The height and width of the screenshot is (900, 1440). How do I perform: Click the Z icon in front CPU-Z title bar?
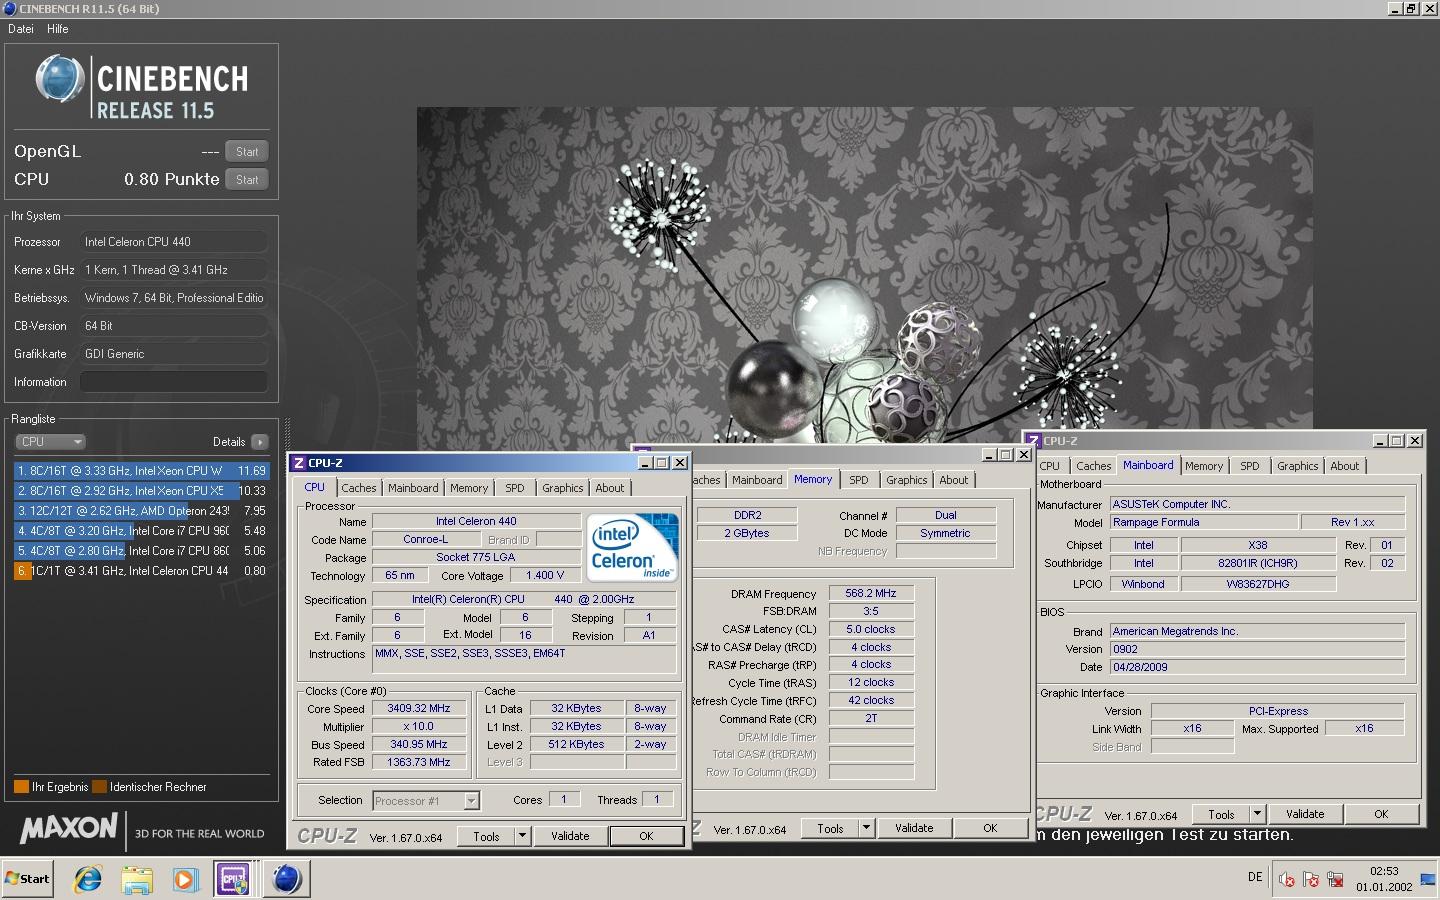point(298,463)
